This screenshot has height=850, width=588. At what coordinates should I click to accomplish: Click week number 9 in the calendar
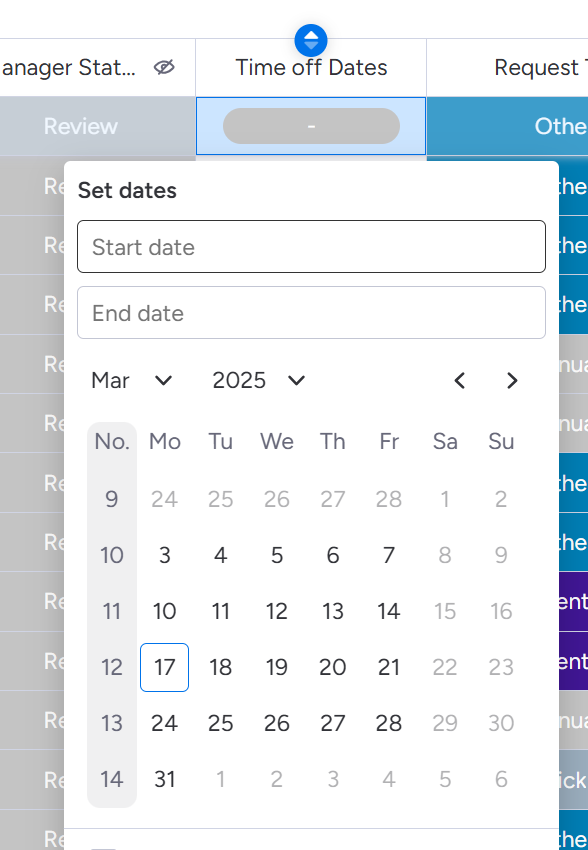pos(111,499)
